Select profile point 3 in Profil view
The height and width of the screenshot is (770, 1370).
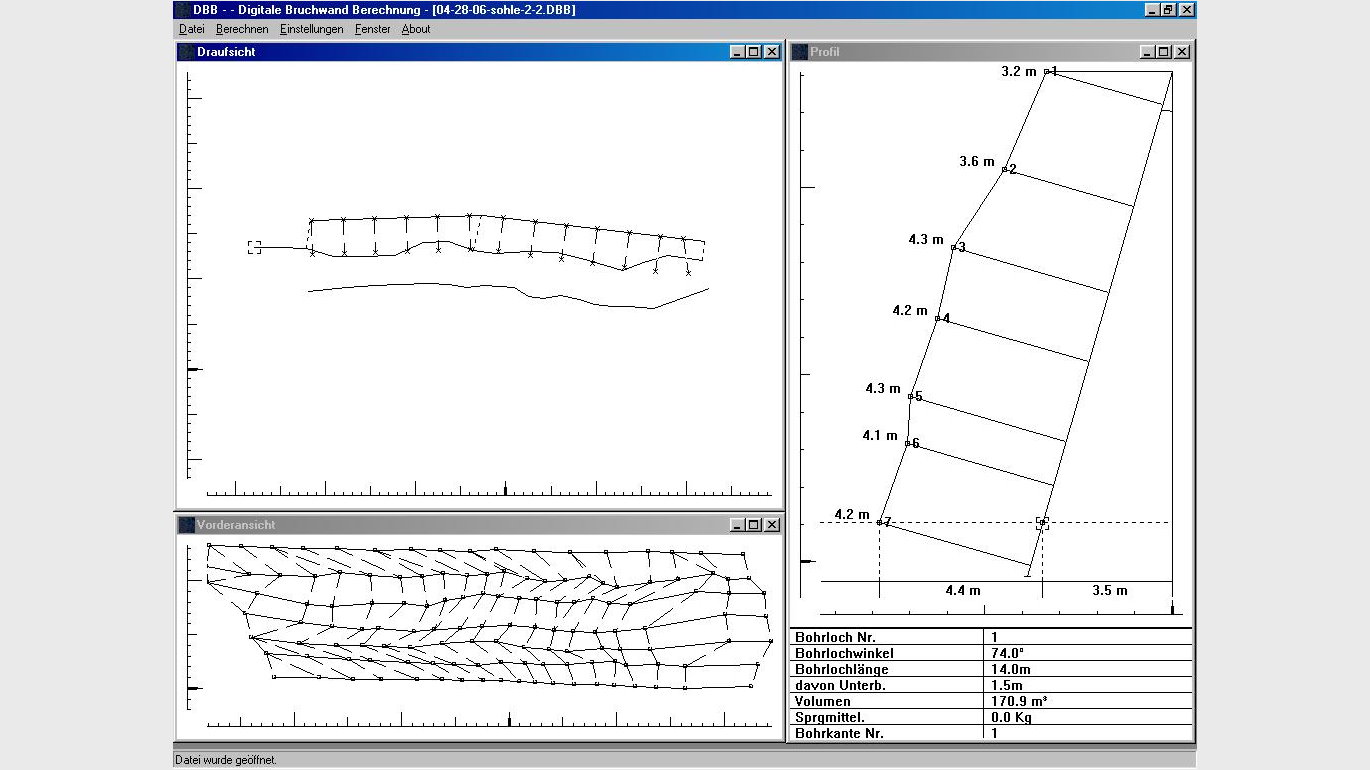[x=955, y=247]
